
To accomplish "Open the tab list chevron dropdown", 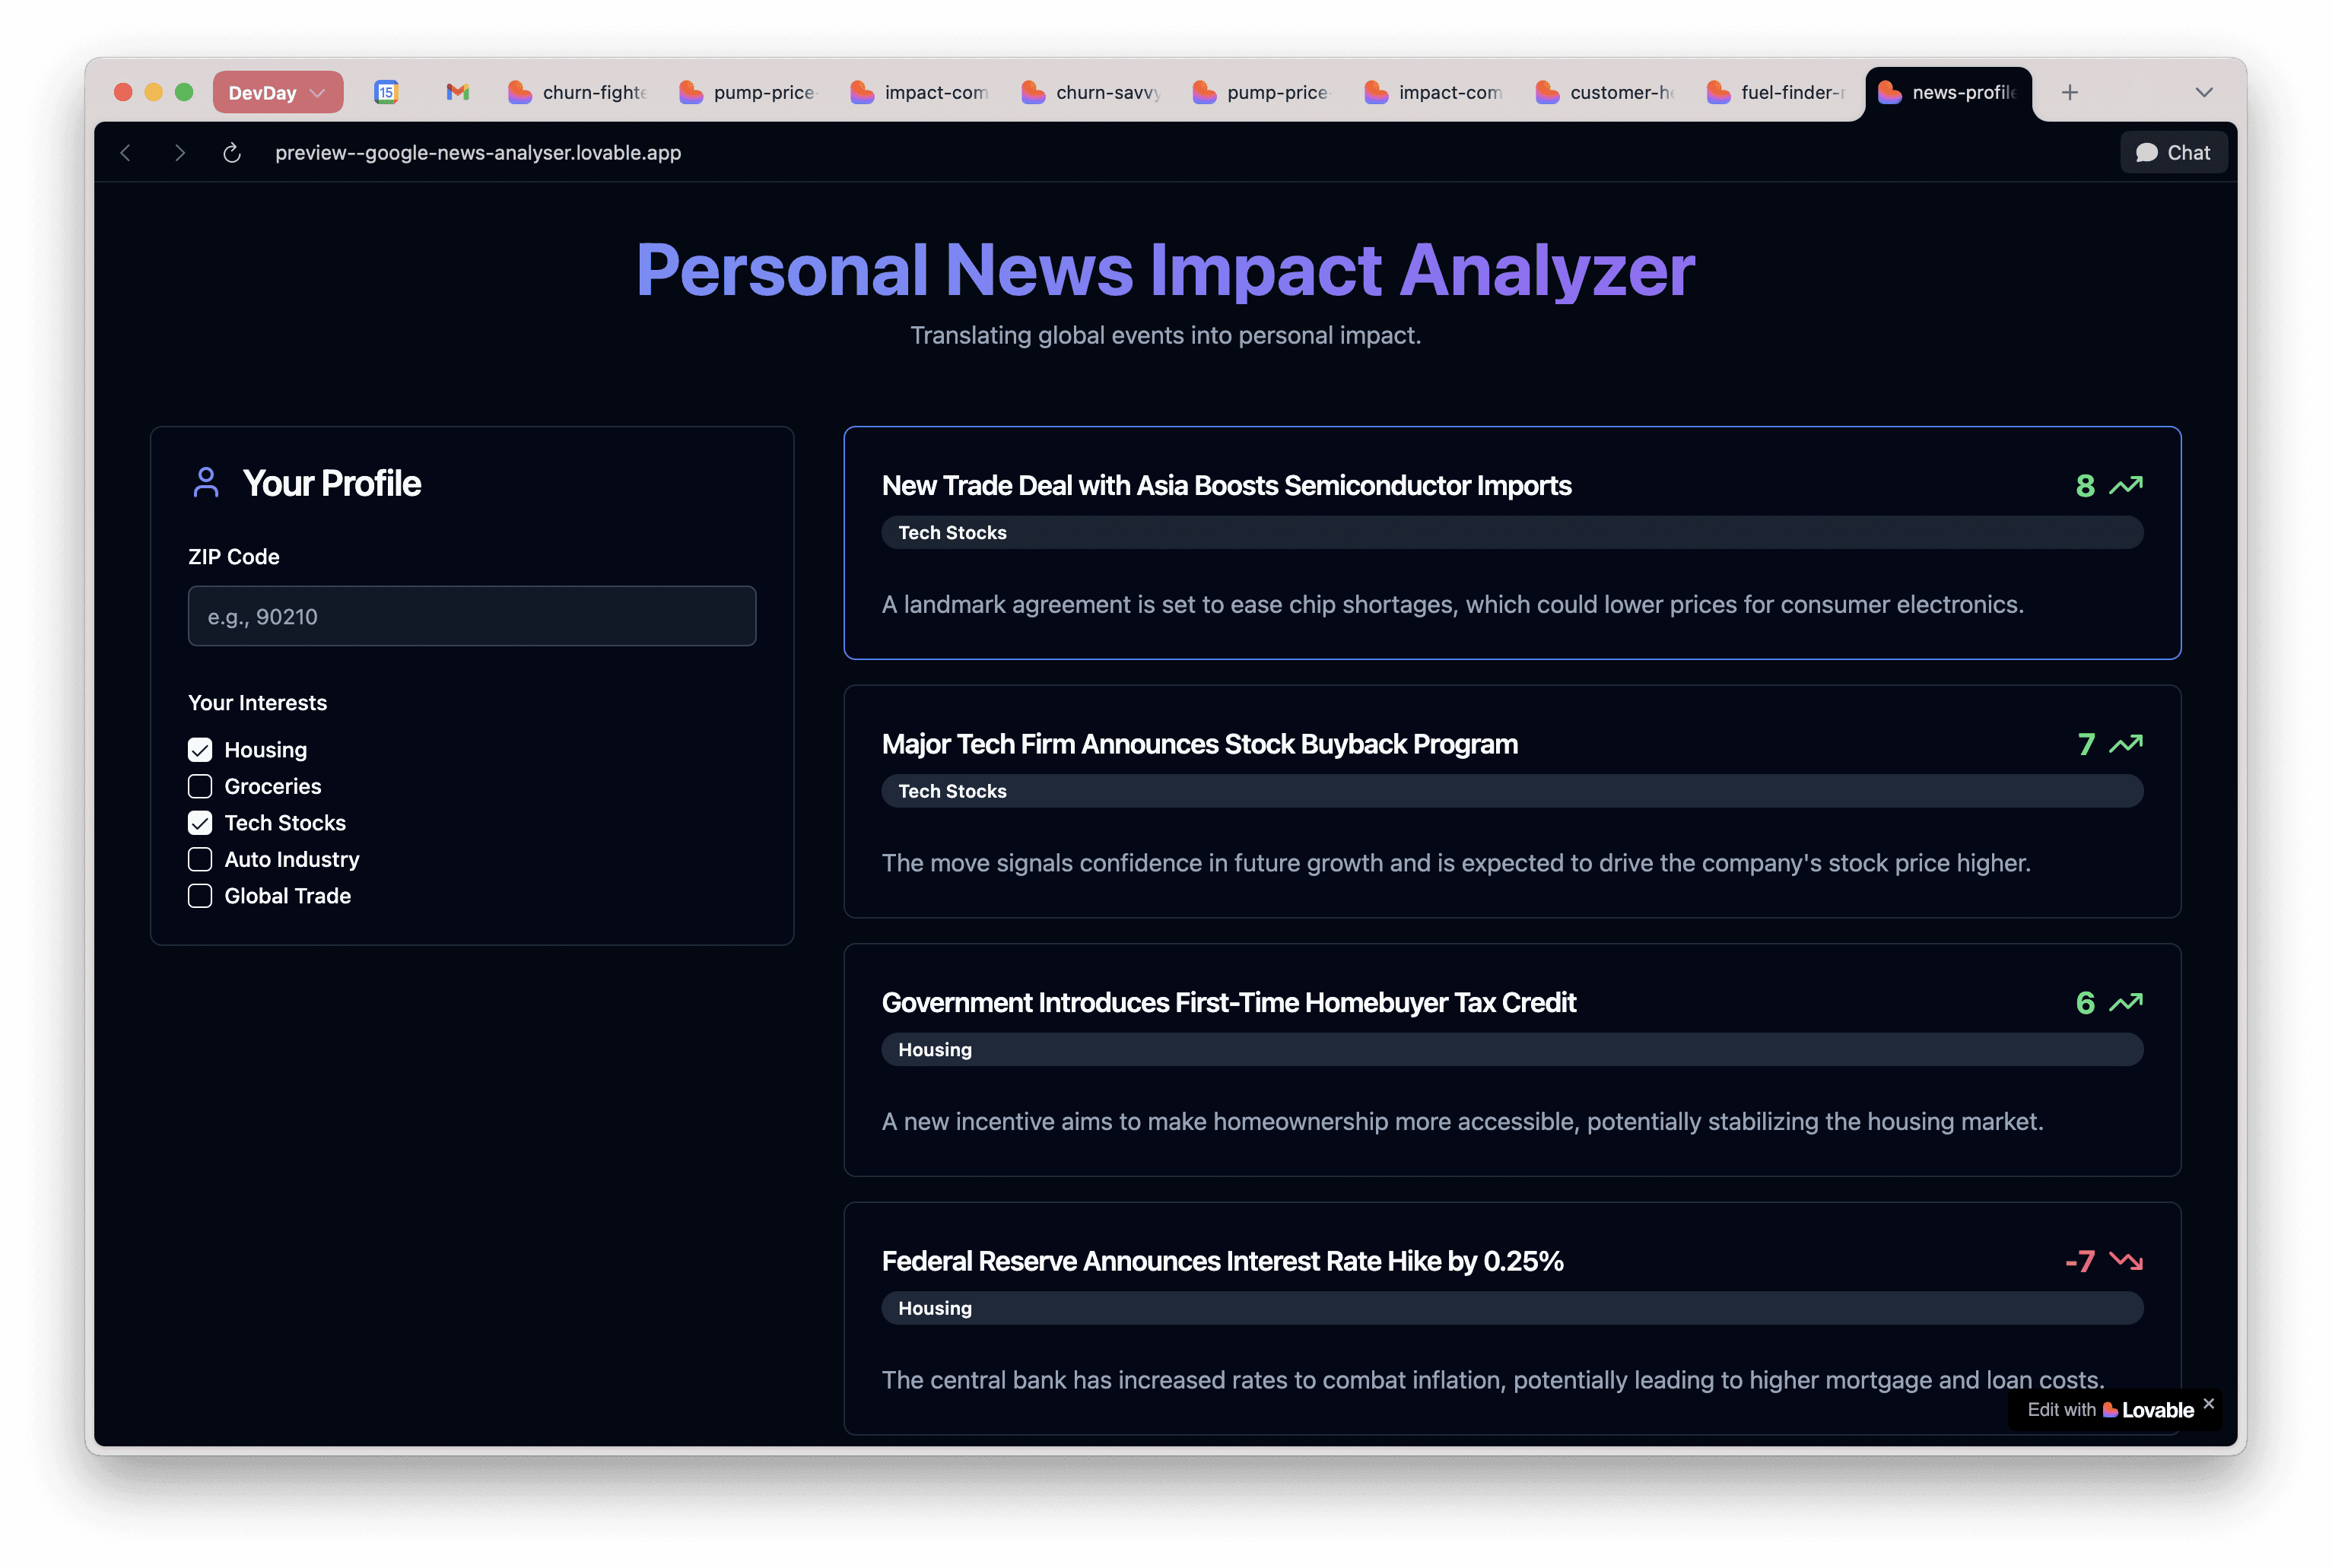I will [2203, 92].
